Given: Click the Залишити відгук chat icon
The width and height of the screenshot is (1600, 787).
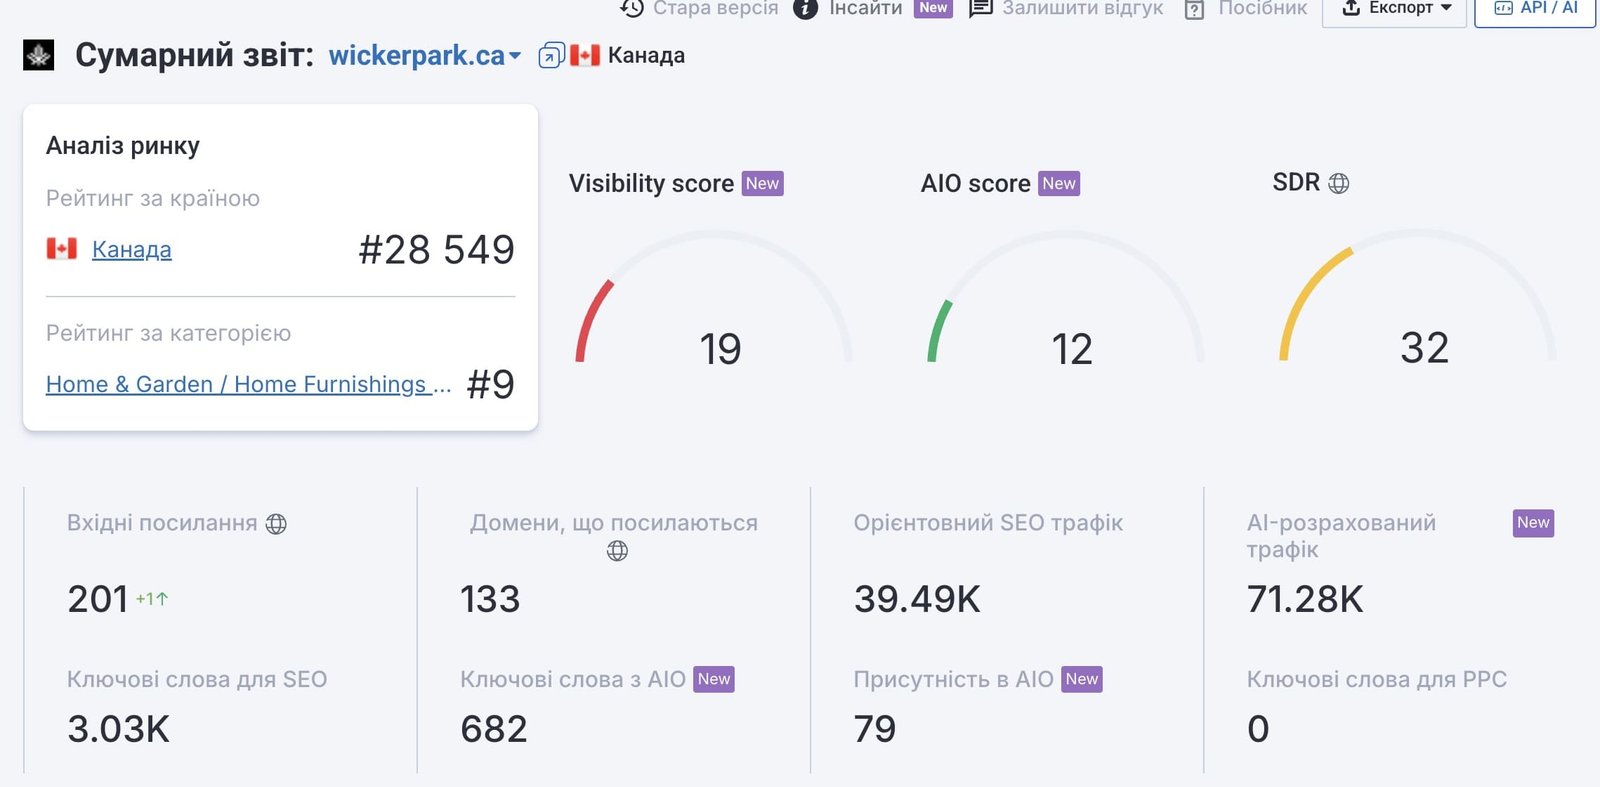Looking at the screenshot, I should tap(981, 8).
